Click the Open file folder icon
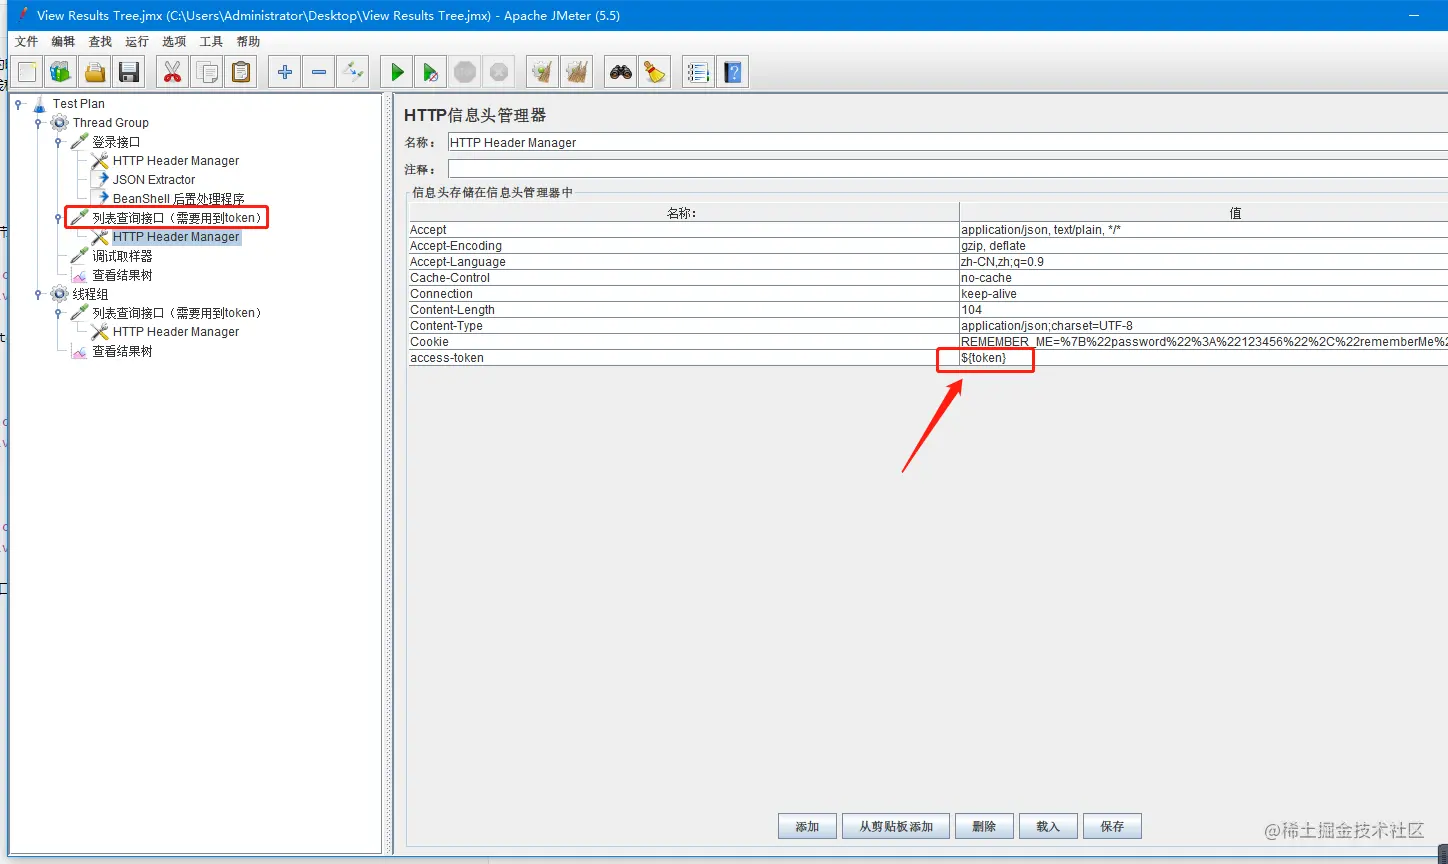 [95, 72]
